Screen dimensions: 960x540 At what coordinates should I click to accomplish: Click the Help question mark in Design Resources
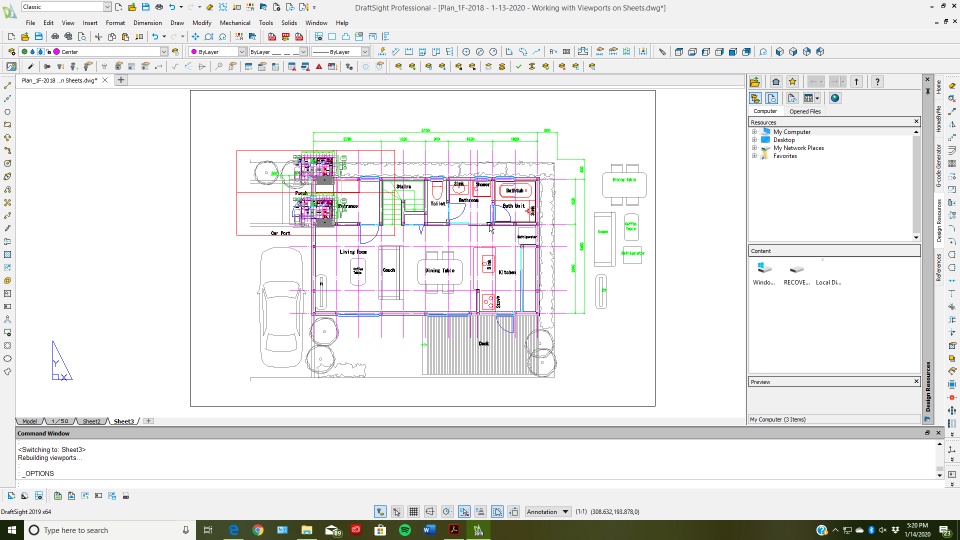[x=877, y=82]
